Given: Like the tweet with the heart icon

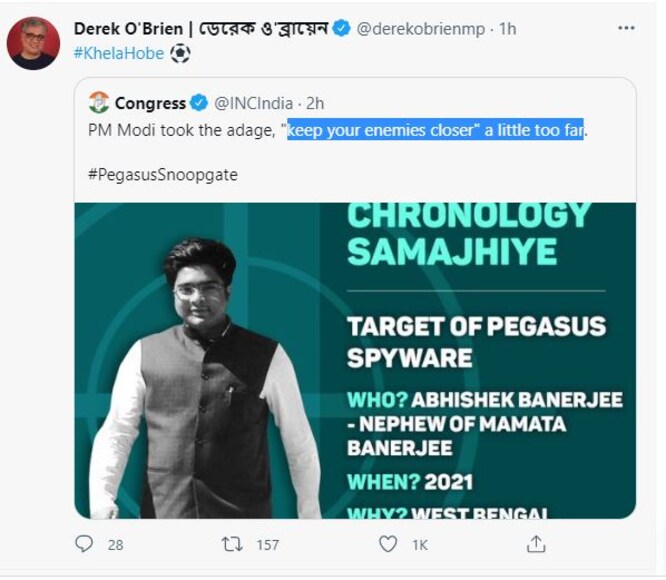Looking at the screenshot, I should 388,544.
